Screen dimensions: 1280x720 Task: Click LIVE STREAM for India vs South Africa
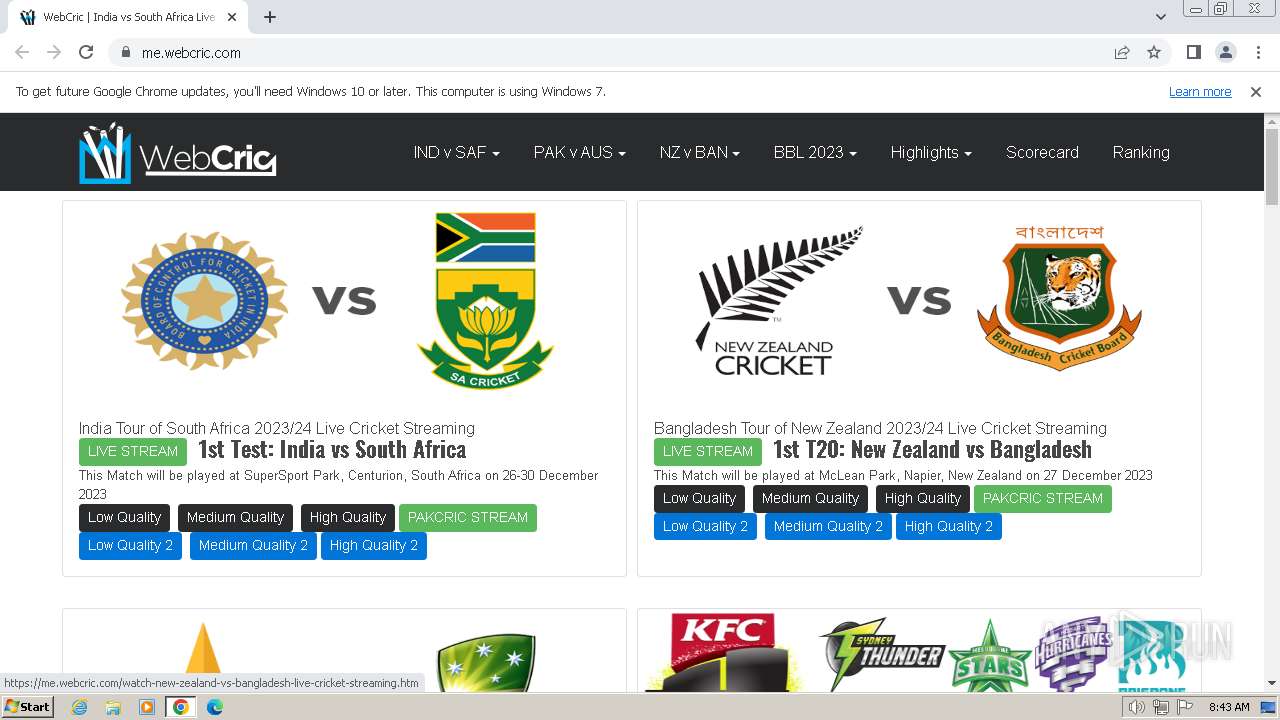[x=133, y=451]
